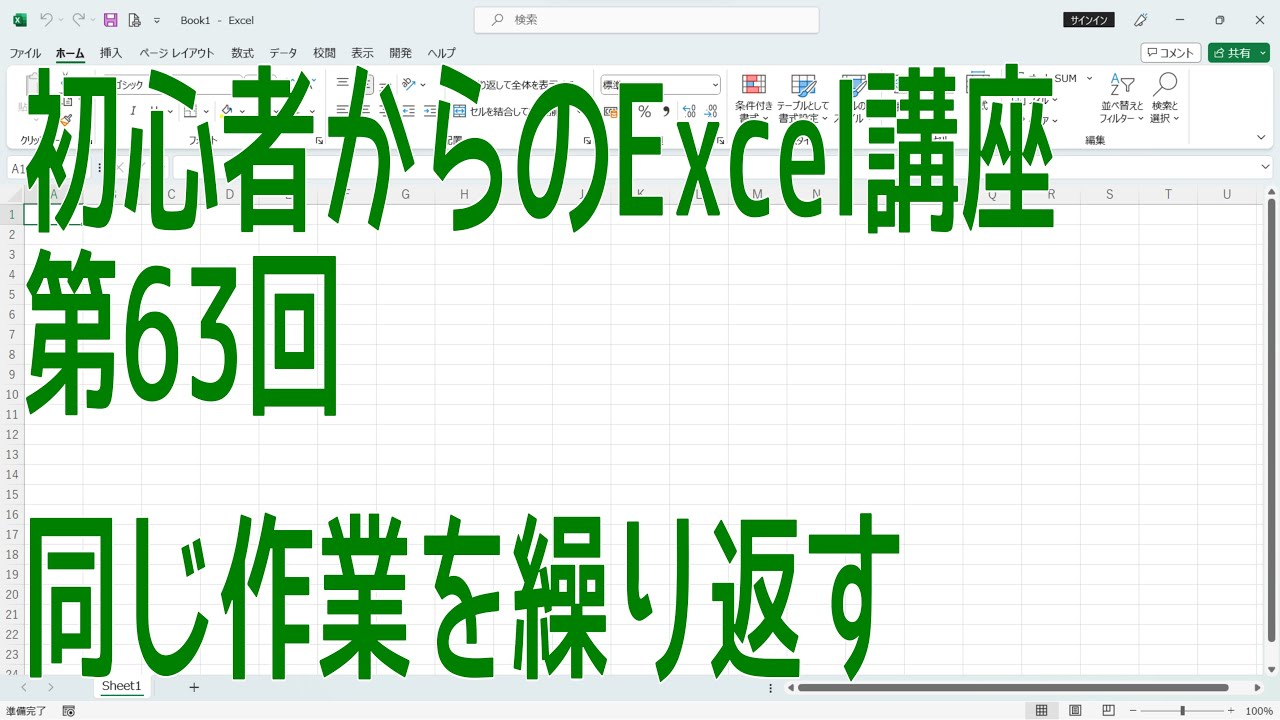This screenshot has width=1280, height=720.
Task: Apply percent style format
Action: tap(644, 112)
